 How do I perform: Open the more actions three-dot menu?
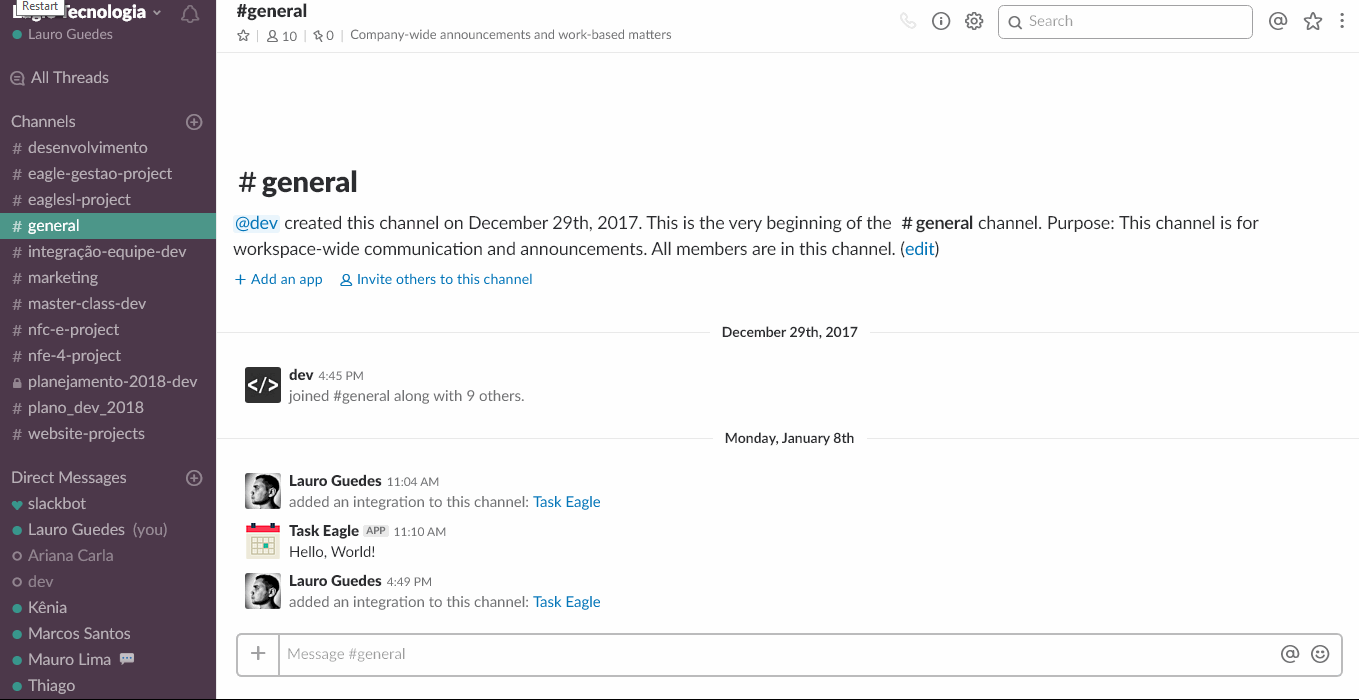click(1342, 20)
